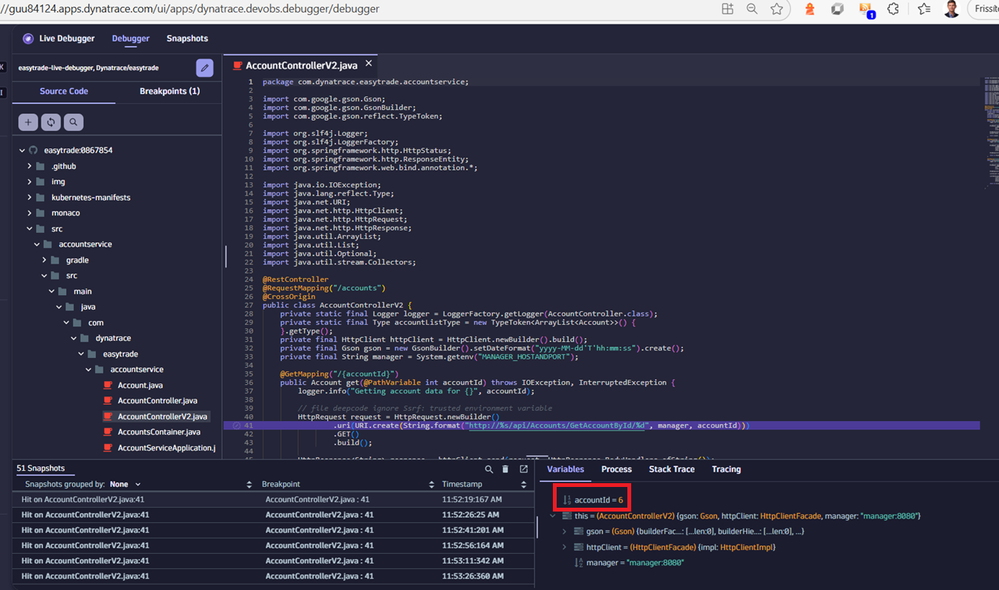
Task: Click the GitHub repo icon beside easytrade:0867854
Action: (x=33, y=150)
